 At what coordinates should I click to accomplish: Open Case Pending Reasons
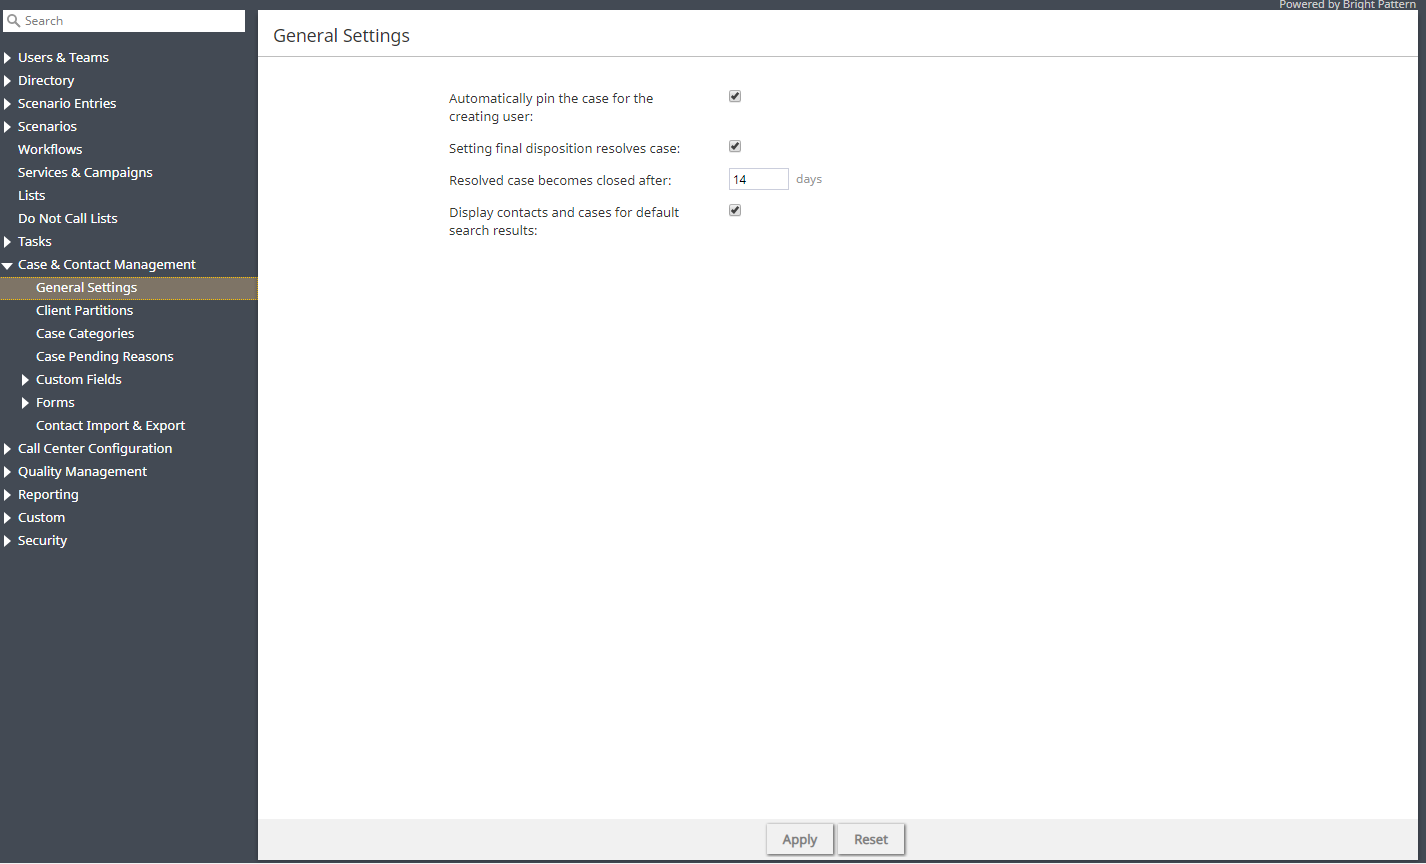105,357
